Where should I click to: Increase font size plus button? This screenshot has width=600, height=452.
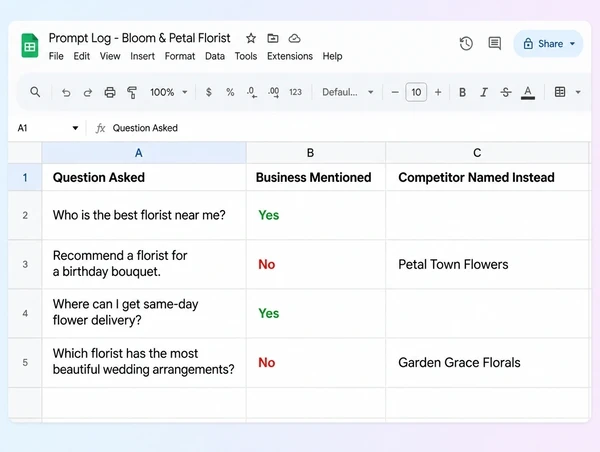[x=438, y=92]
